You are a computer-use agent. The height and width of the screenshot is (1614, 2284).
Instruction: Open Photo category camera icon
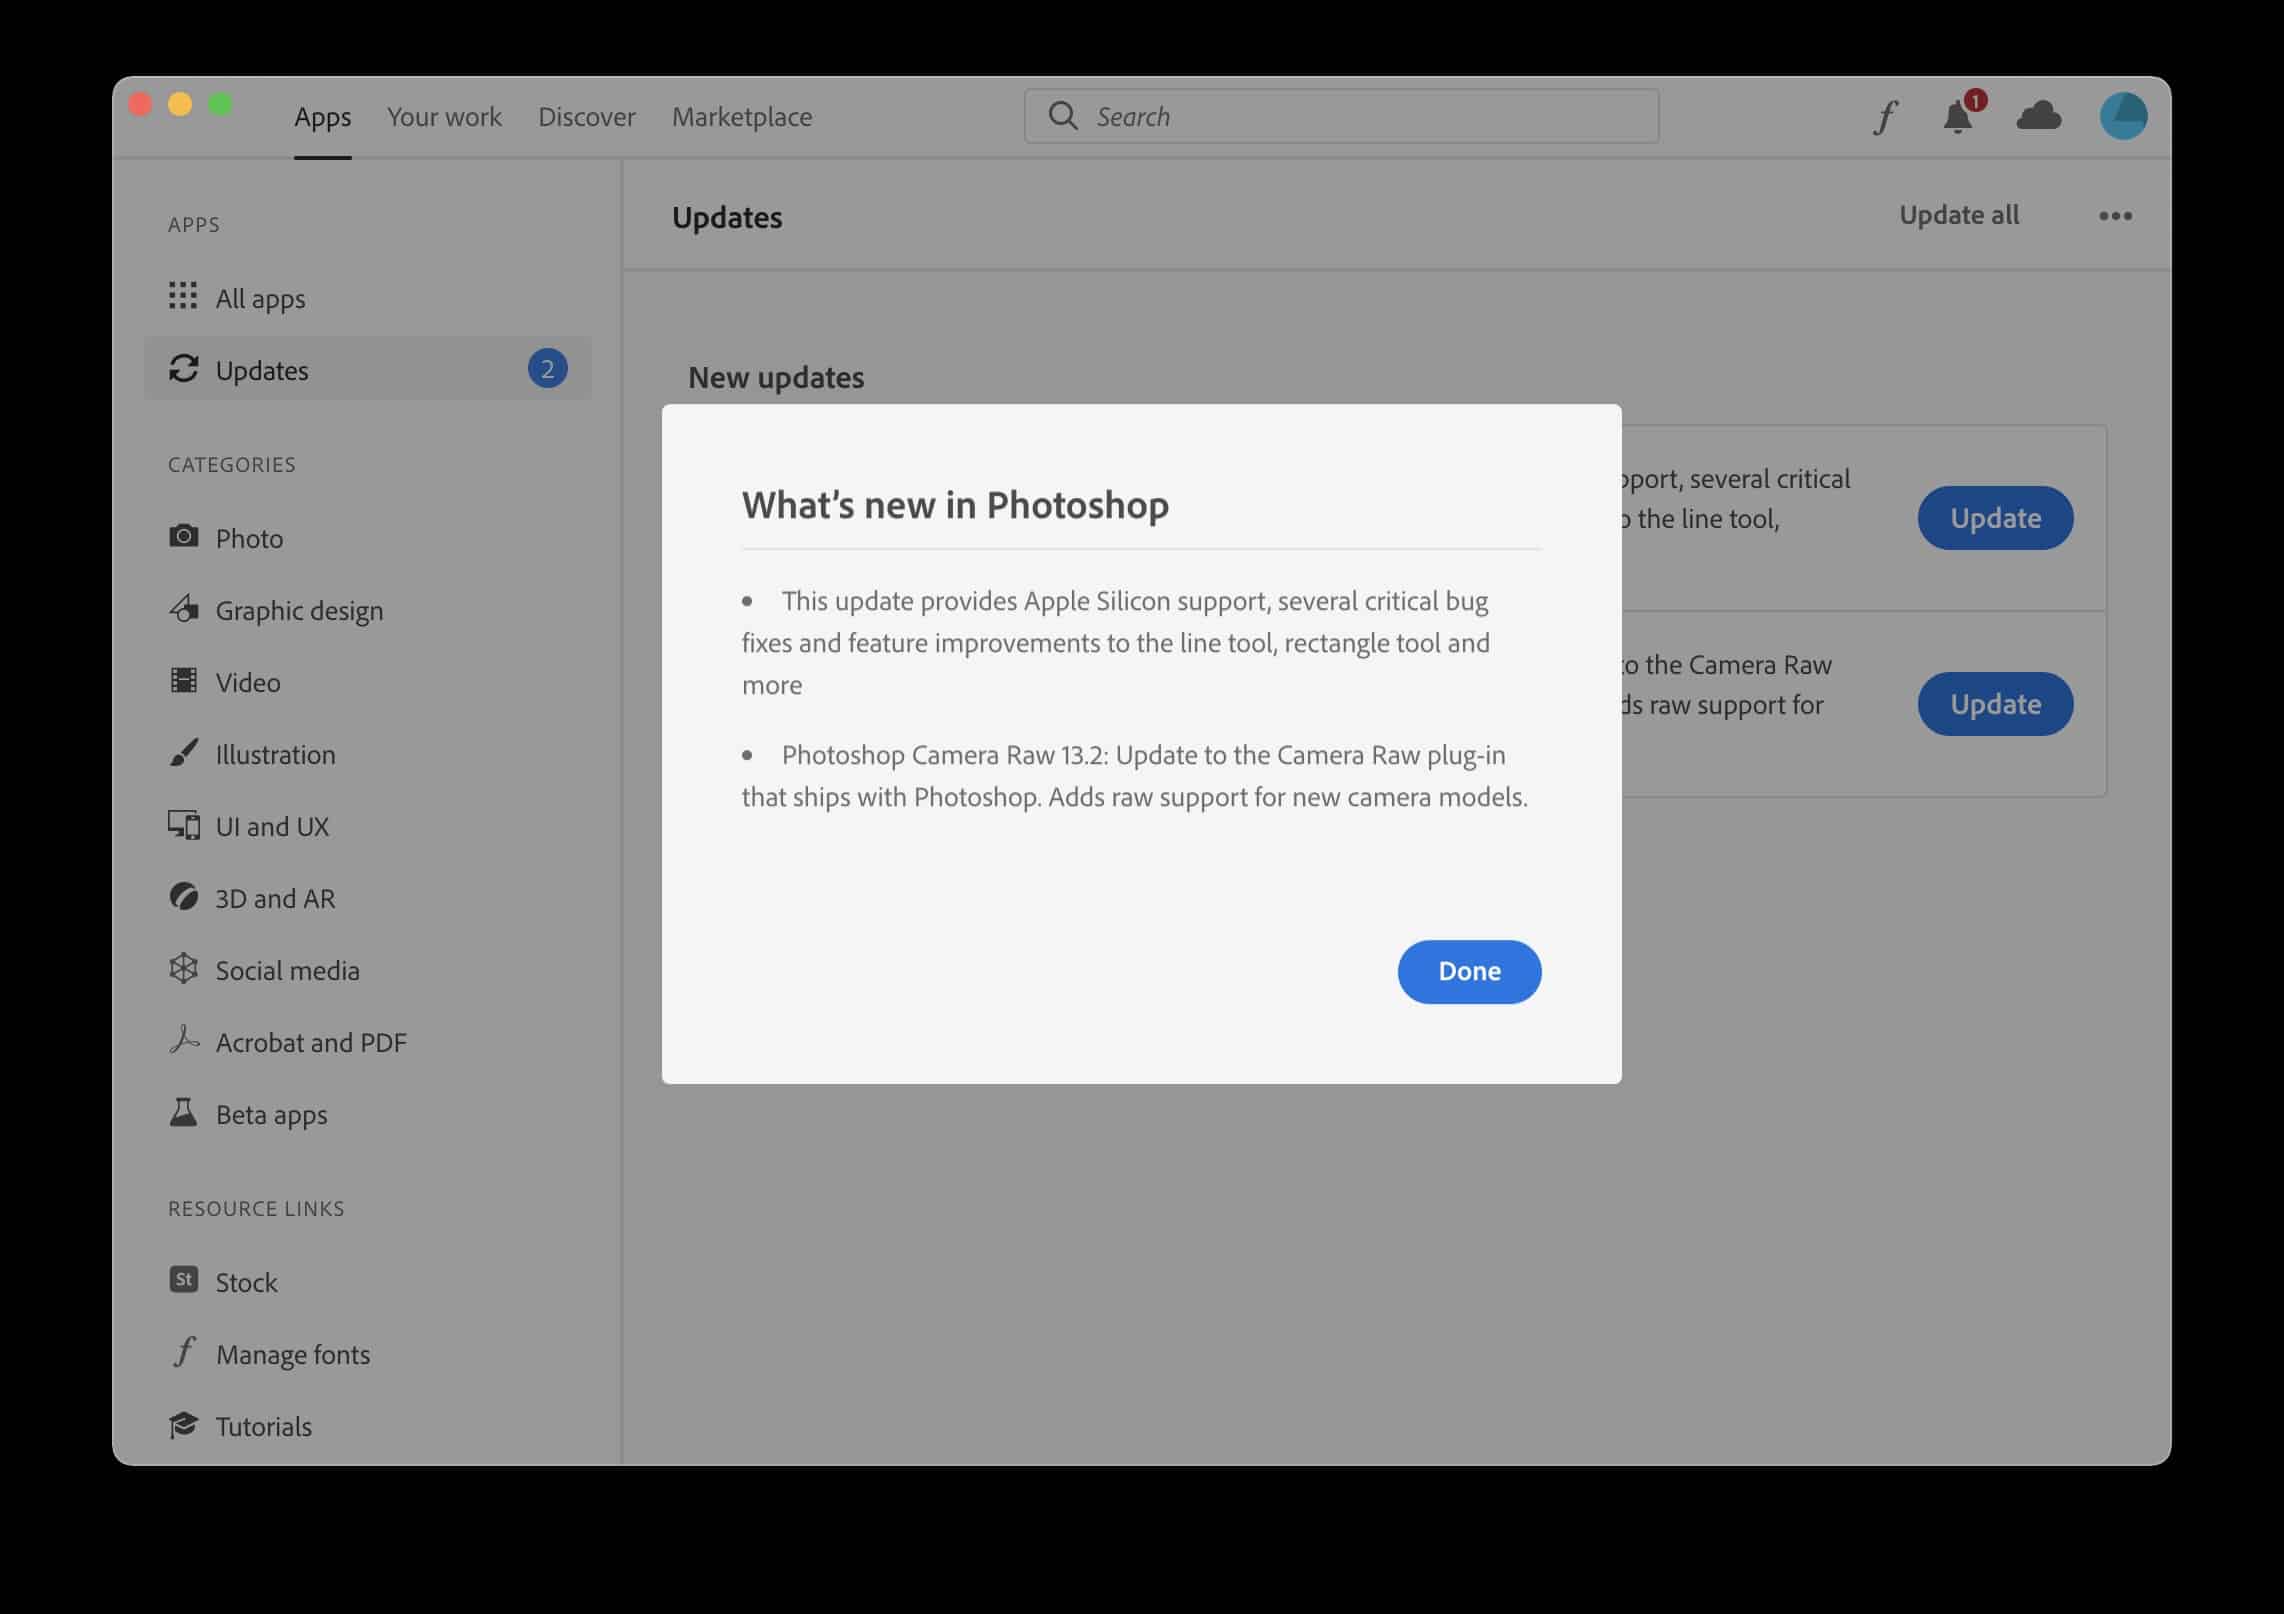click(x=183, y=536)
